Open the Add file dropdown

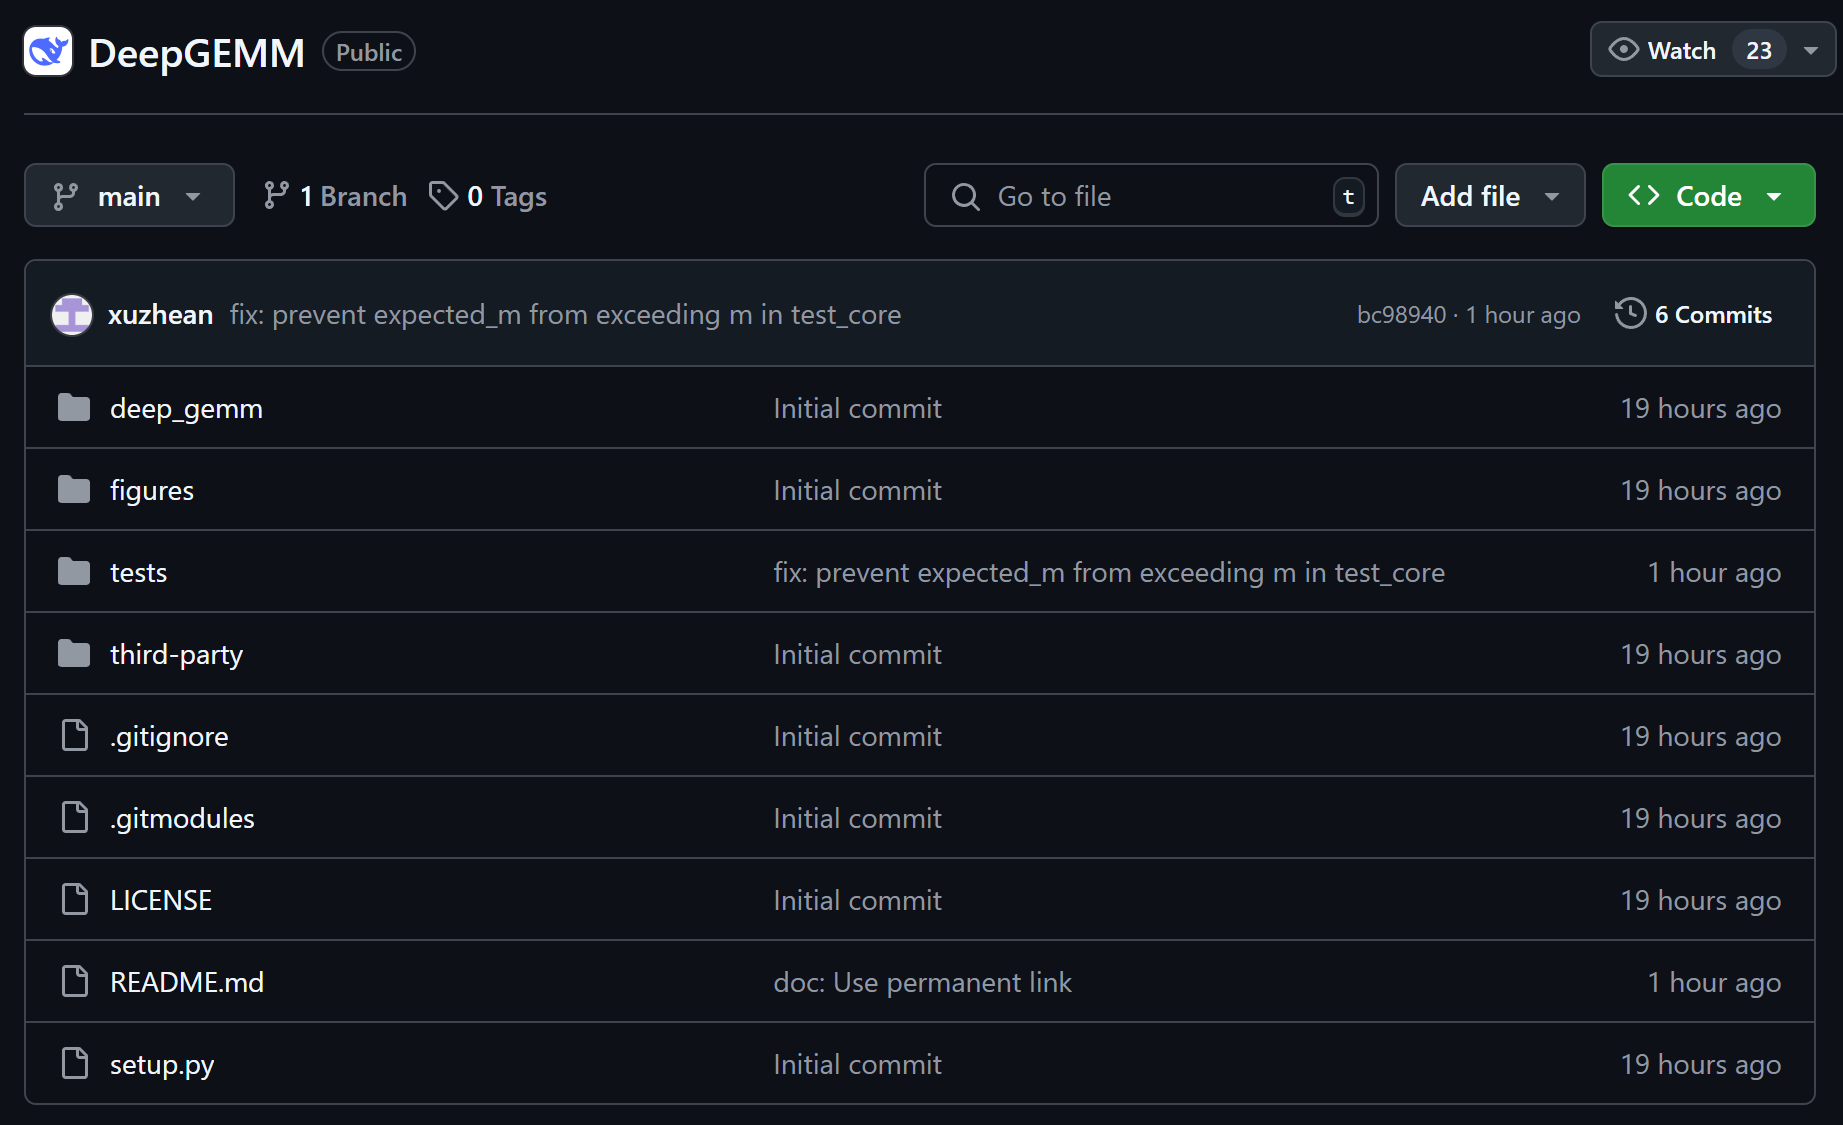point(1490,195)
